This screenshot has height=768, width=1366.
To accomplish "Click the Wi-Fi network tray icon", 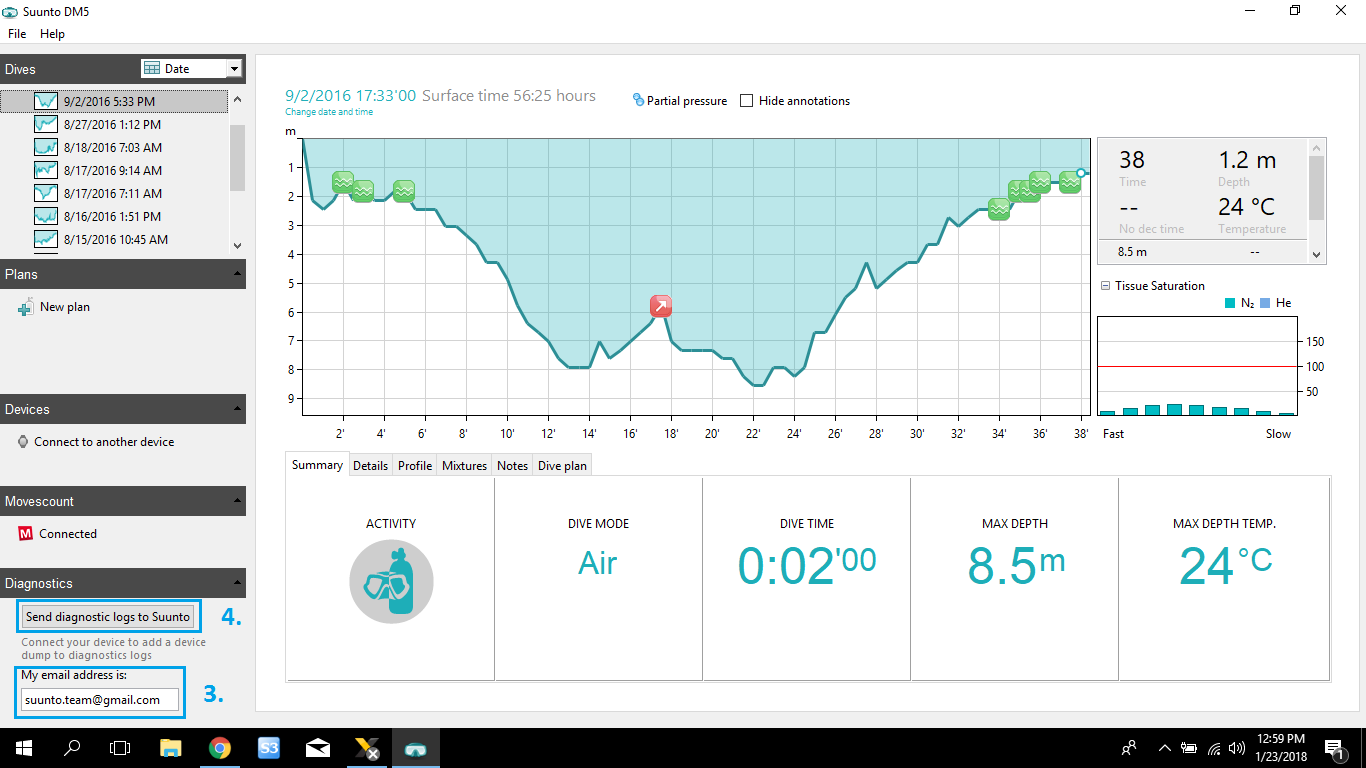I will coord(1214,748).
